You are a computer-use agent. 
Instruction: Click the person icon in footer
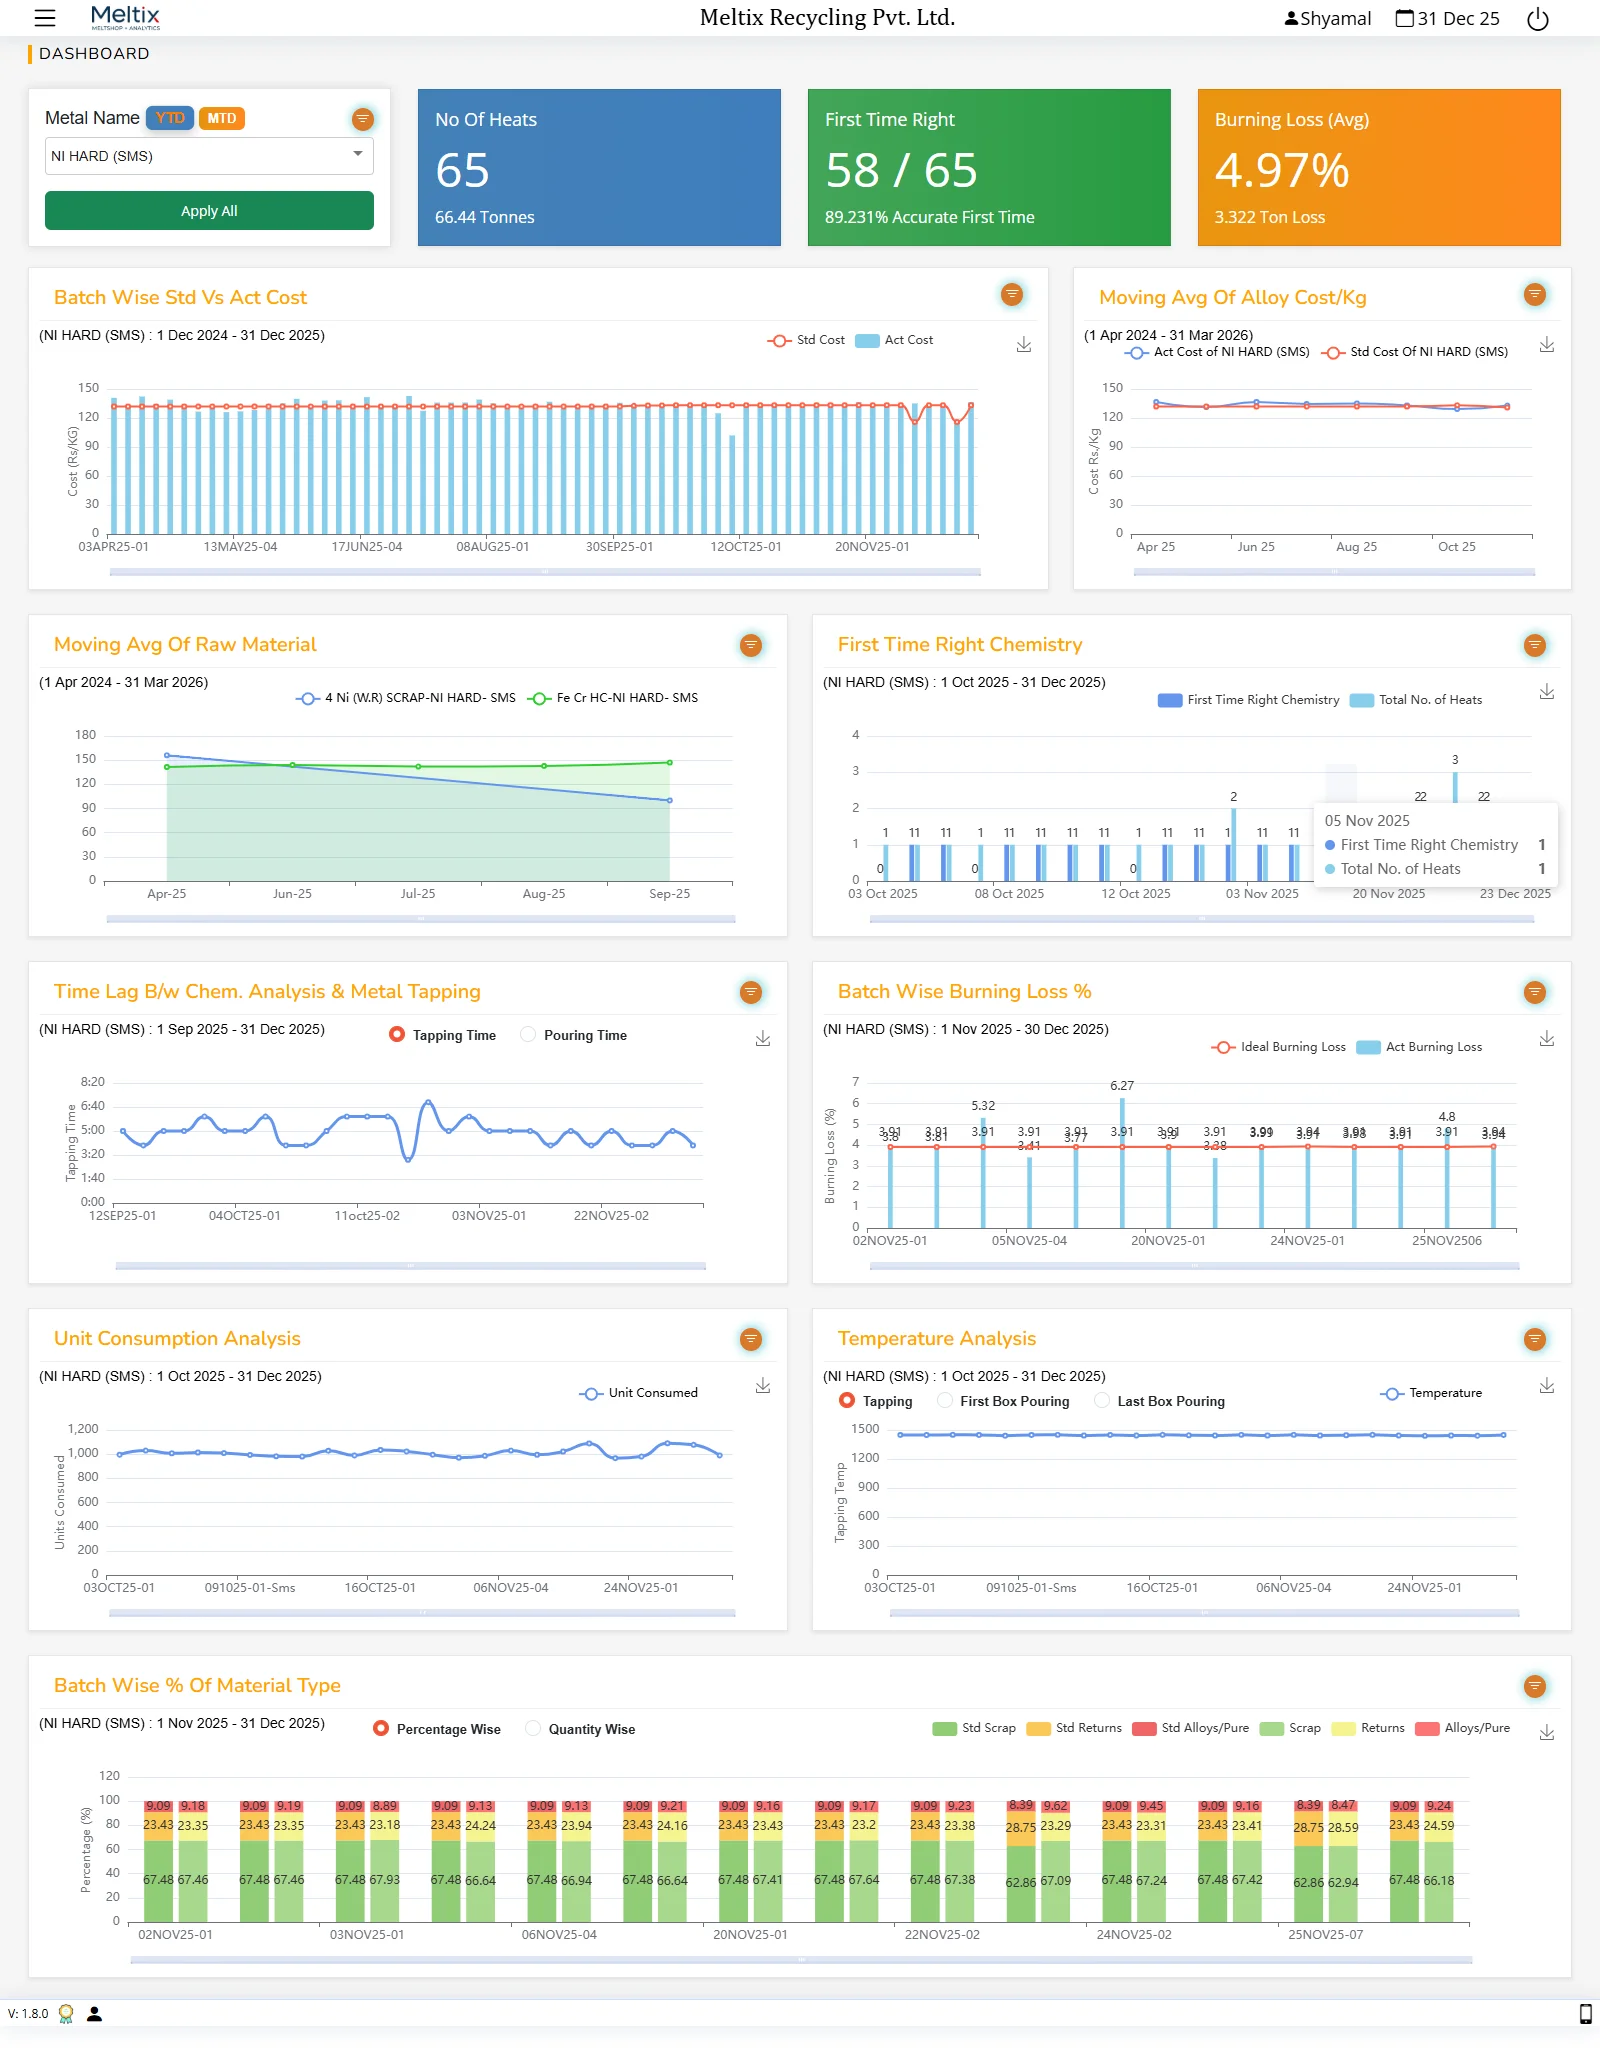95,2013
